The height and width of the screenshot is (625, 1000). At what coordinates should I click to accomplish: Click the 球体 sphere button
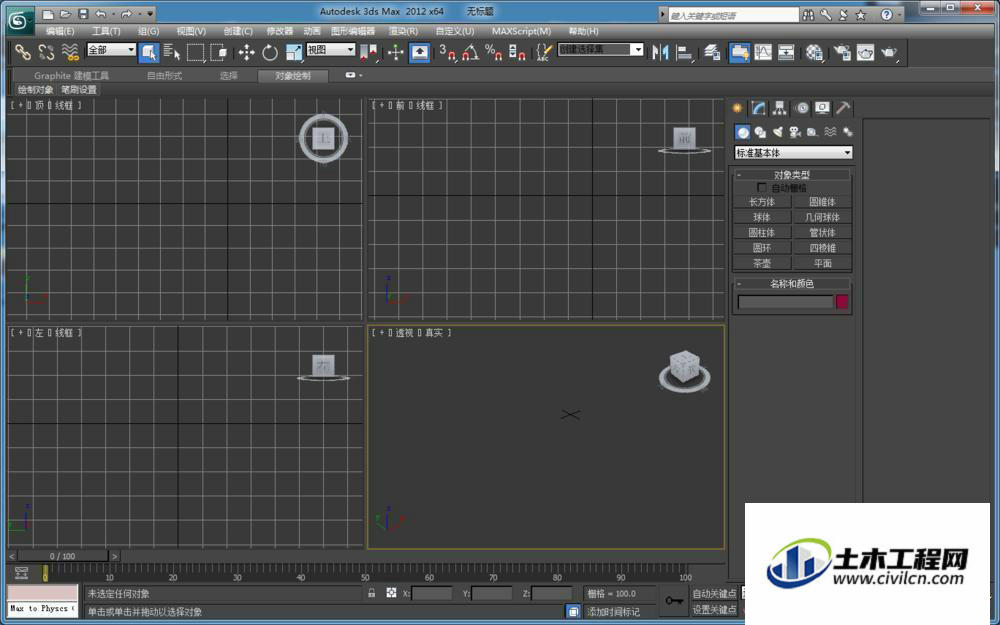pos(762,217)
